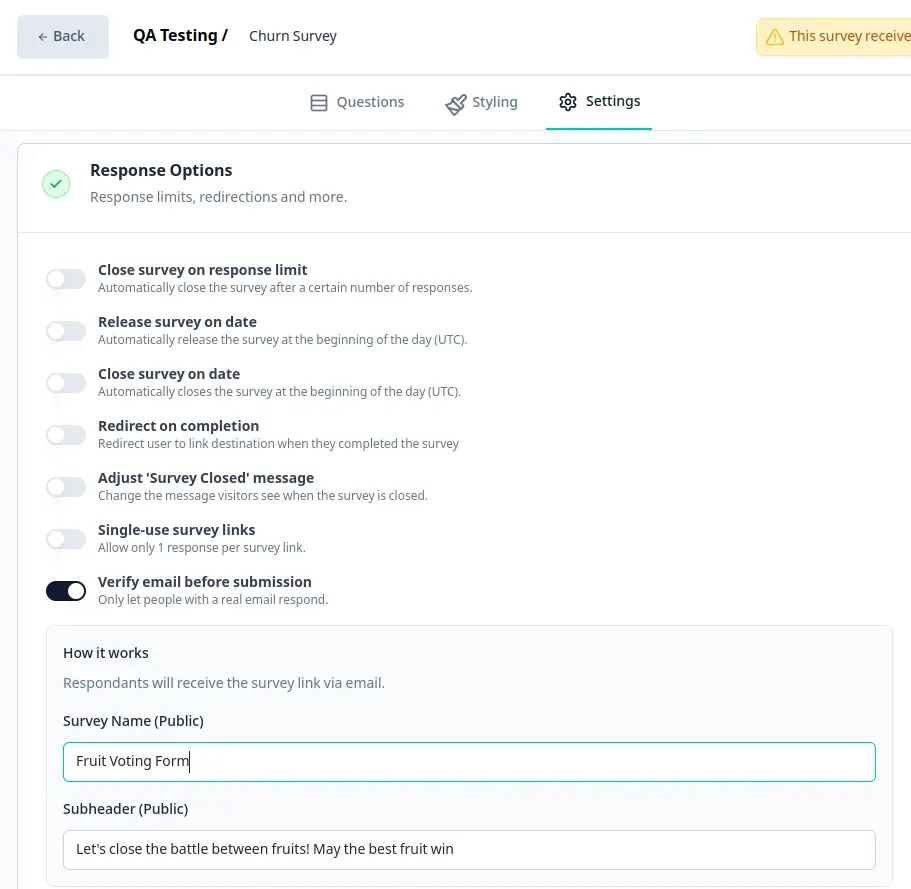
Task: Click the Subheader (Public) input field
Action: 469,850
